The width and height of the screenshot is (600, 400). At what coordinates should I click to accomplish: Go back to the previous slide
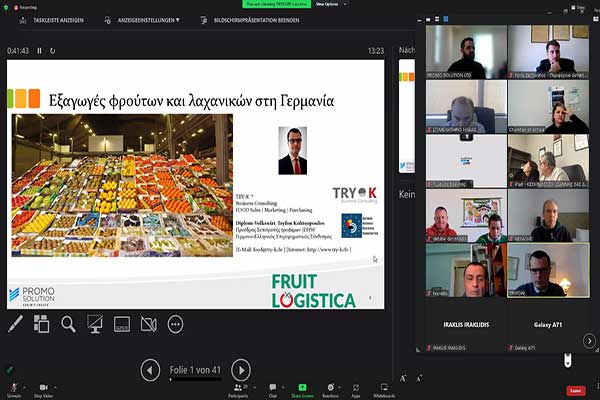150,369
